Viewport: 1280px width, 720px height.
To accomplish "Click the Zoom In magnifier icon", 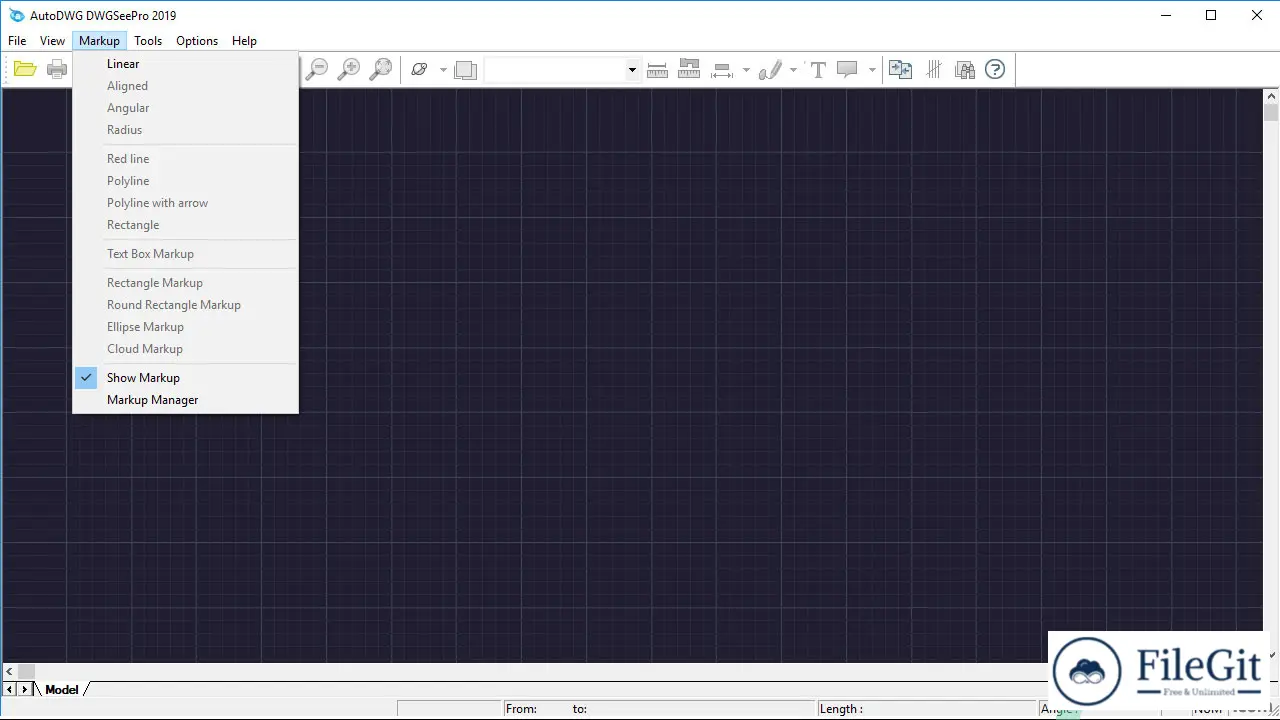I will point(349,69).
